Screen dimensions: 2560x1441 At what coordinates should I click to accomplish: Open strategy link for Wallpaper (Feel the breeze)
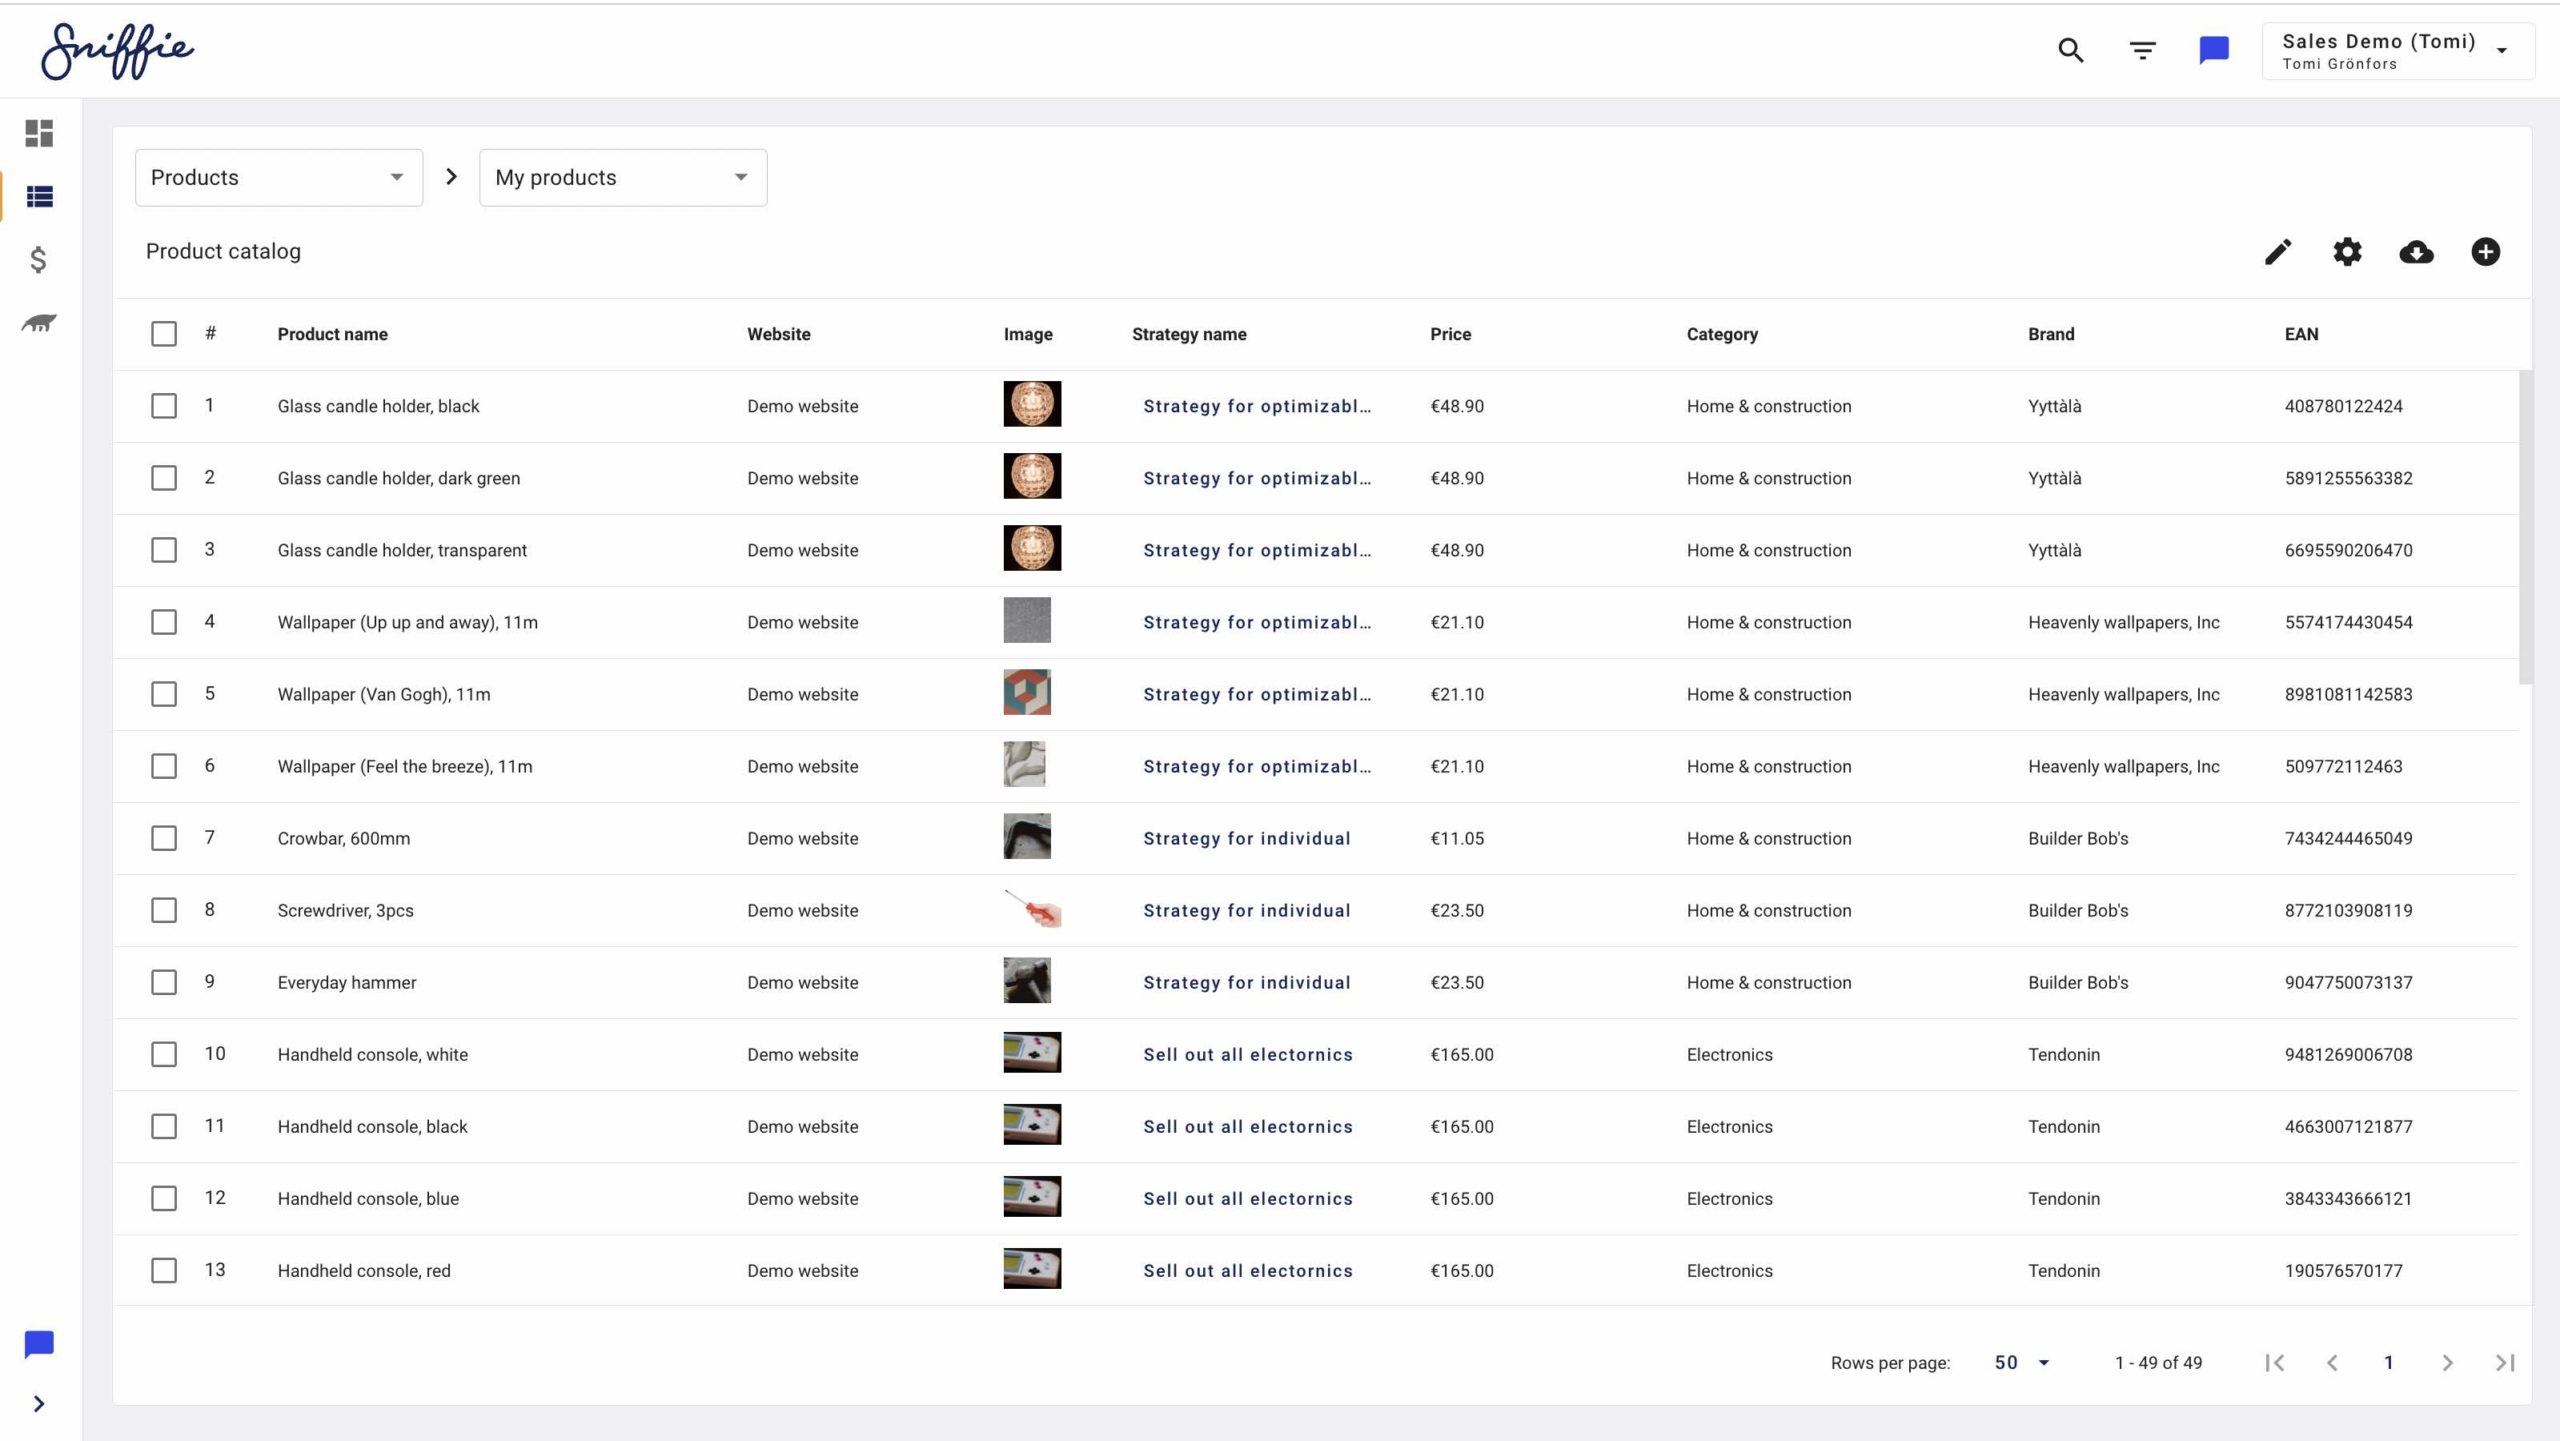click(1257, 766)
